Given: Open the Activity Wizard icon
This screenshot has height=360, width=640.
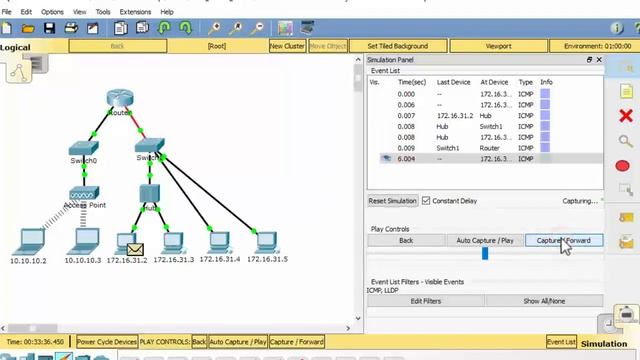Looking at the screenshot, I should [93, 28].
